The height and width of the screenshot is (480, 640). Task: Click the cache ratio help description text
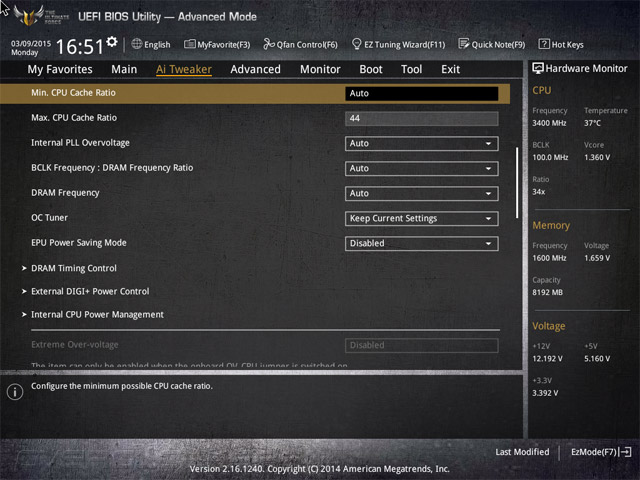point(122,386)
